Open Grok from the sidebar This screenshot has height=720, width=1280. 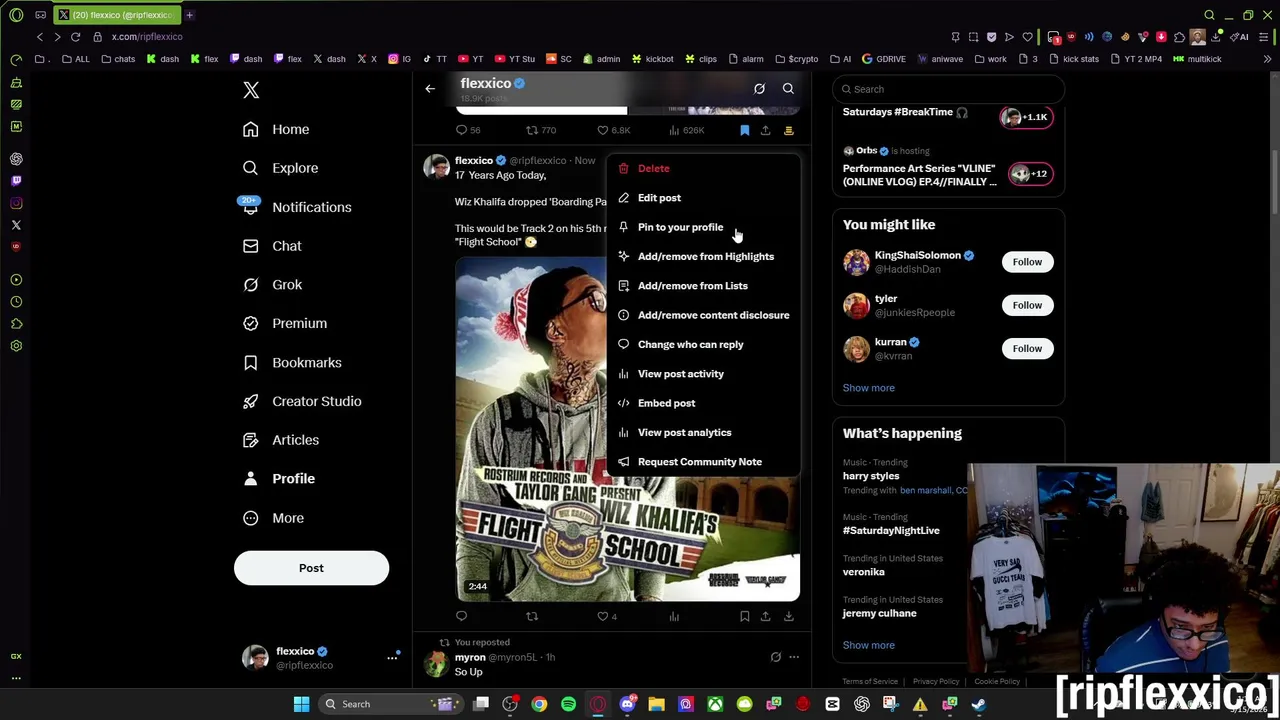pyautogui.click(x=272, y=285)
